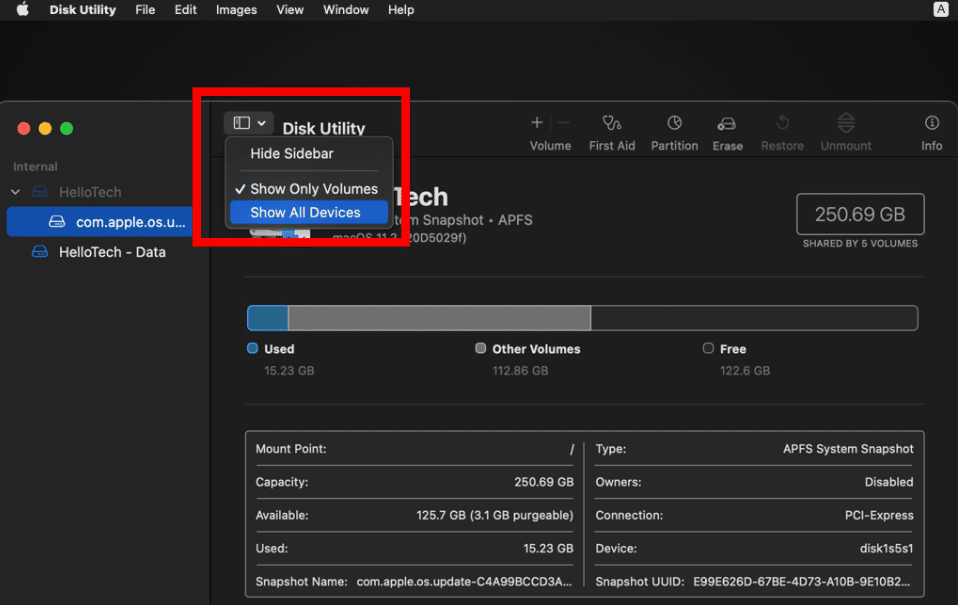Click the input source indicator in menu bar
This screenshot has width=958, height=605.
940,9
